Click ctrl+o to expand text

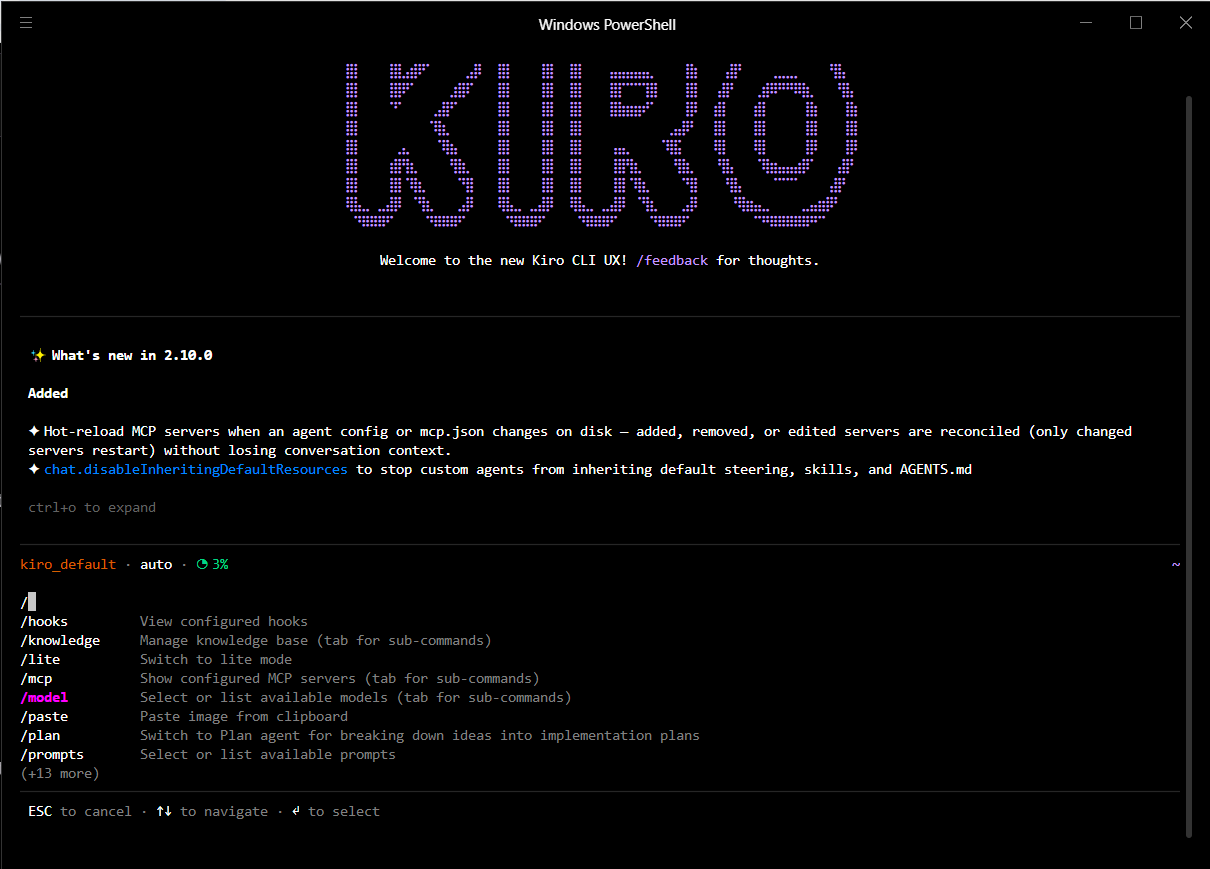(x=92, y=508)
